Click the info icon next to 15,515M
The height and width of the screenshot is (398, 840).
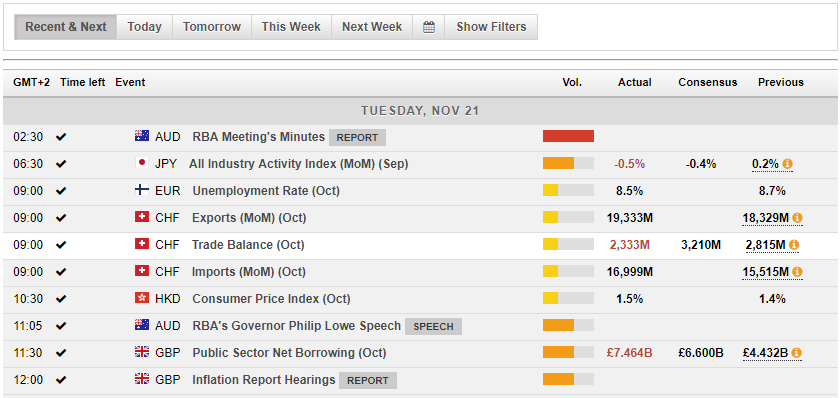click(797, 272)
